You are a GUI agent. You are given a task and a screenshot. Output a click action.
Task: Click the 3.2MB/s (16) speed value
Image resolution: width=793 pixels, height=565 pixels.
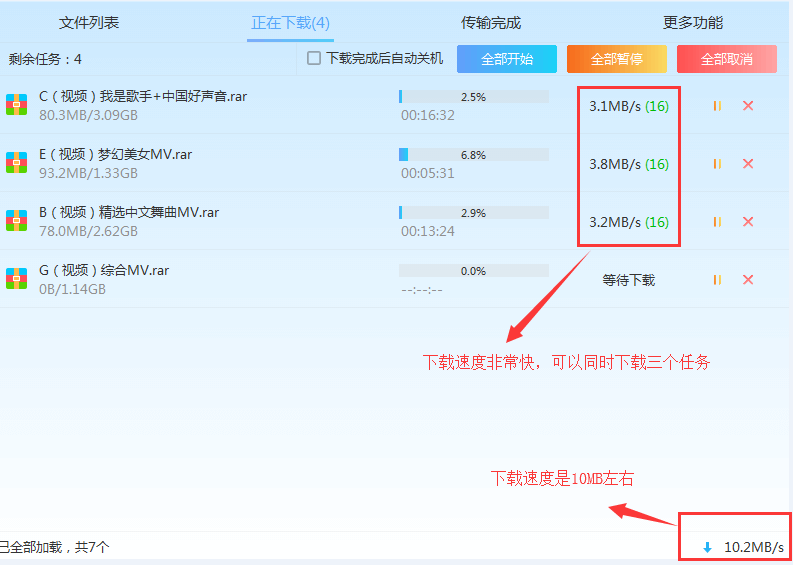[629, 222]
